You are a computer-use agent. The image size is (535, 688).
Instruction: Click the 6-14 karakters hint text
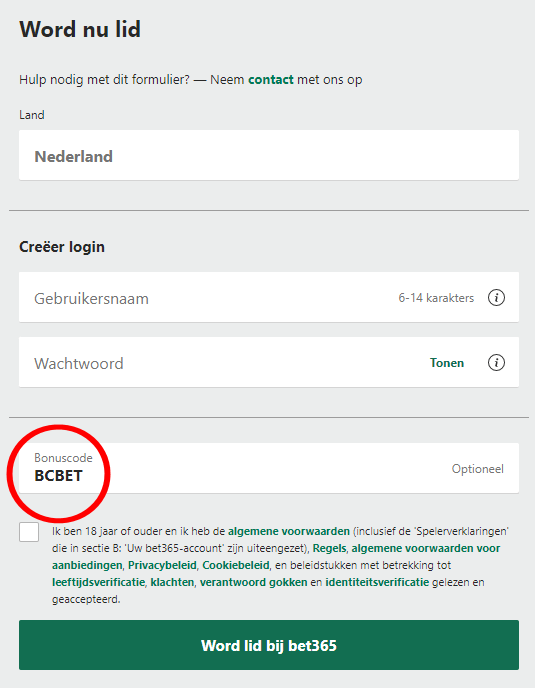coord(436,298)
